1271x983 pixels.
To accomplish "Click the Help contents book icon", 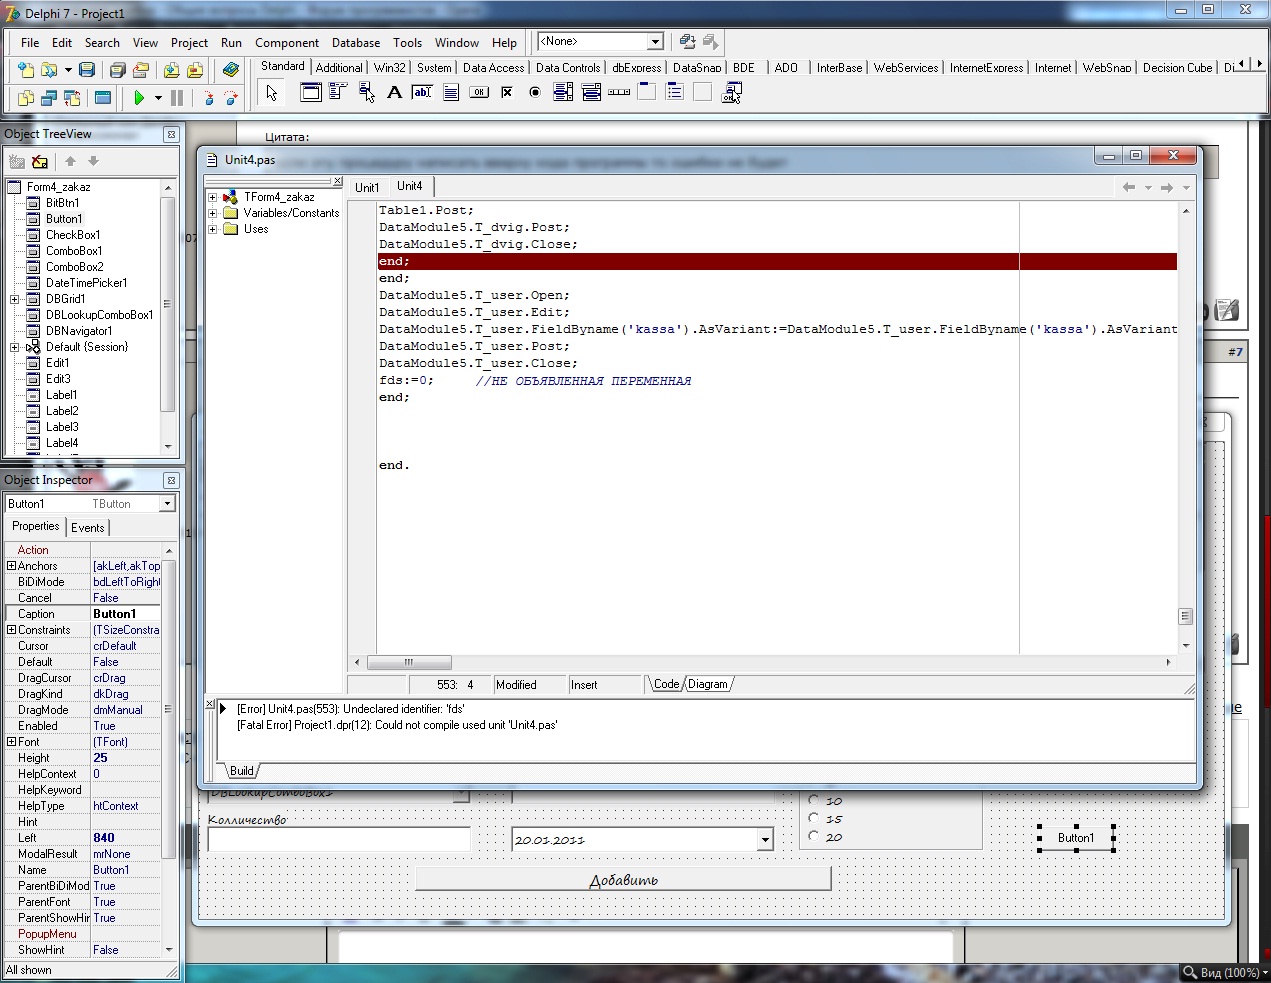I will [x=231, y=70].
